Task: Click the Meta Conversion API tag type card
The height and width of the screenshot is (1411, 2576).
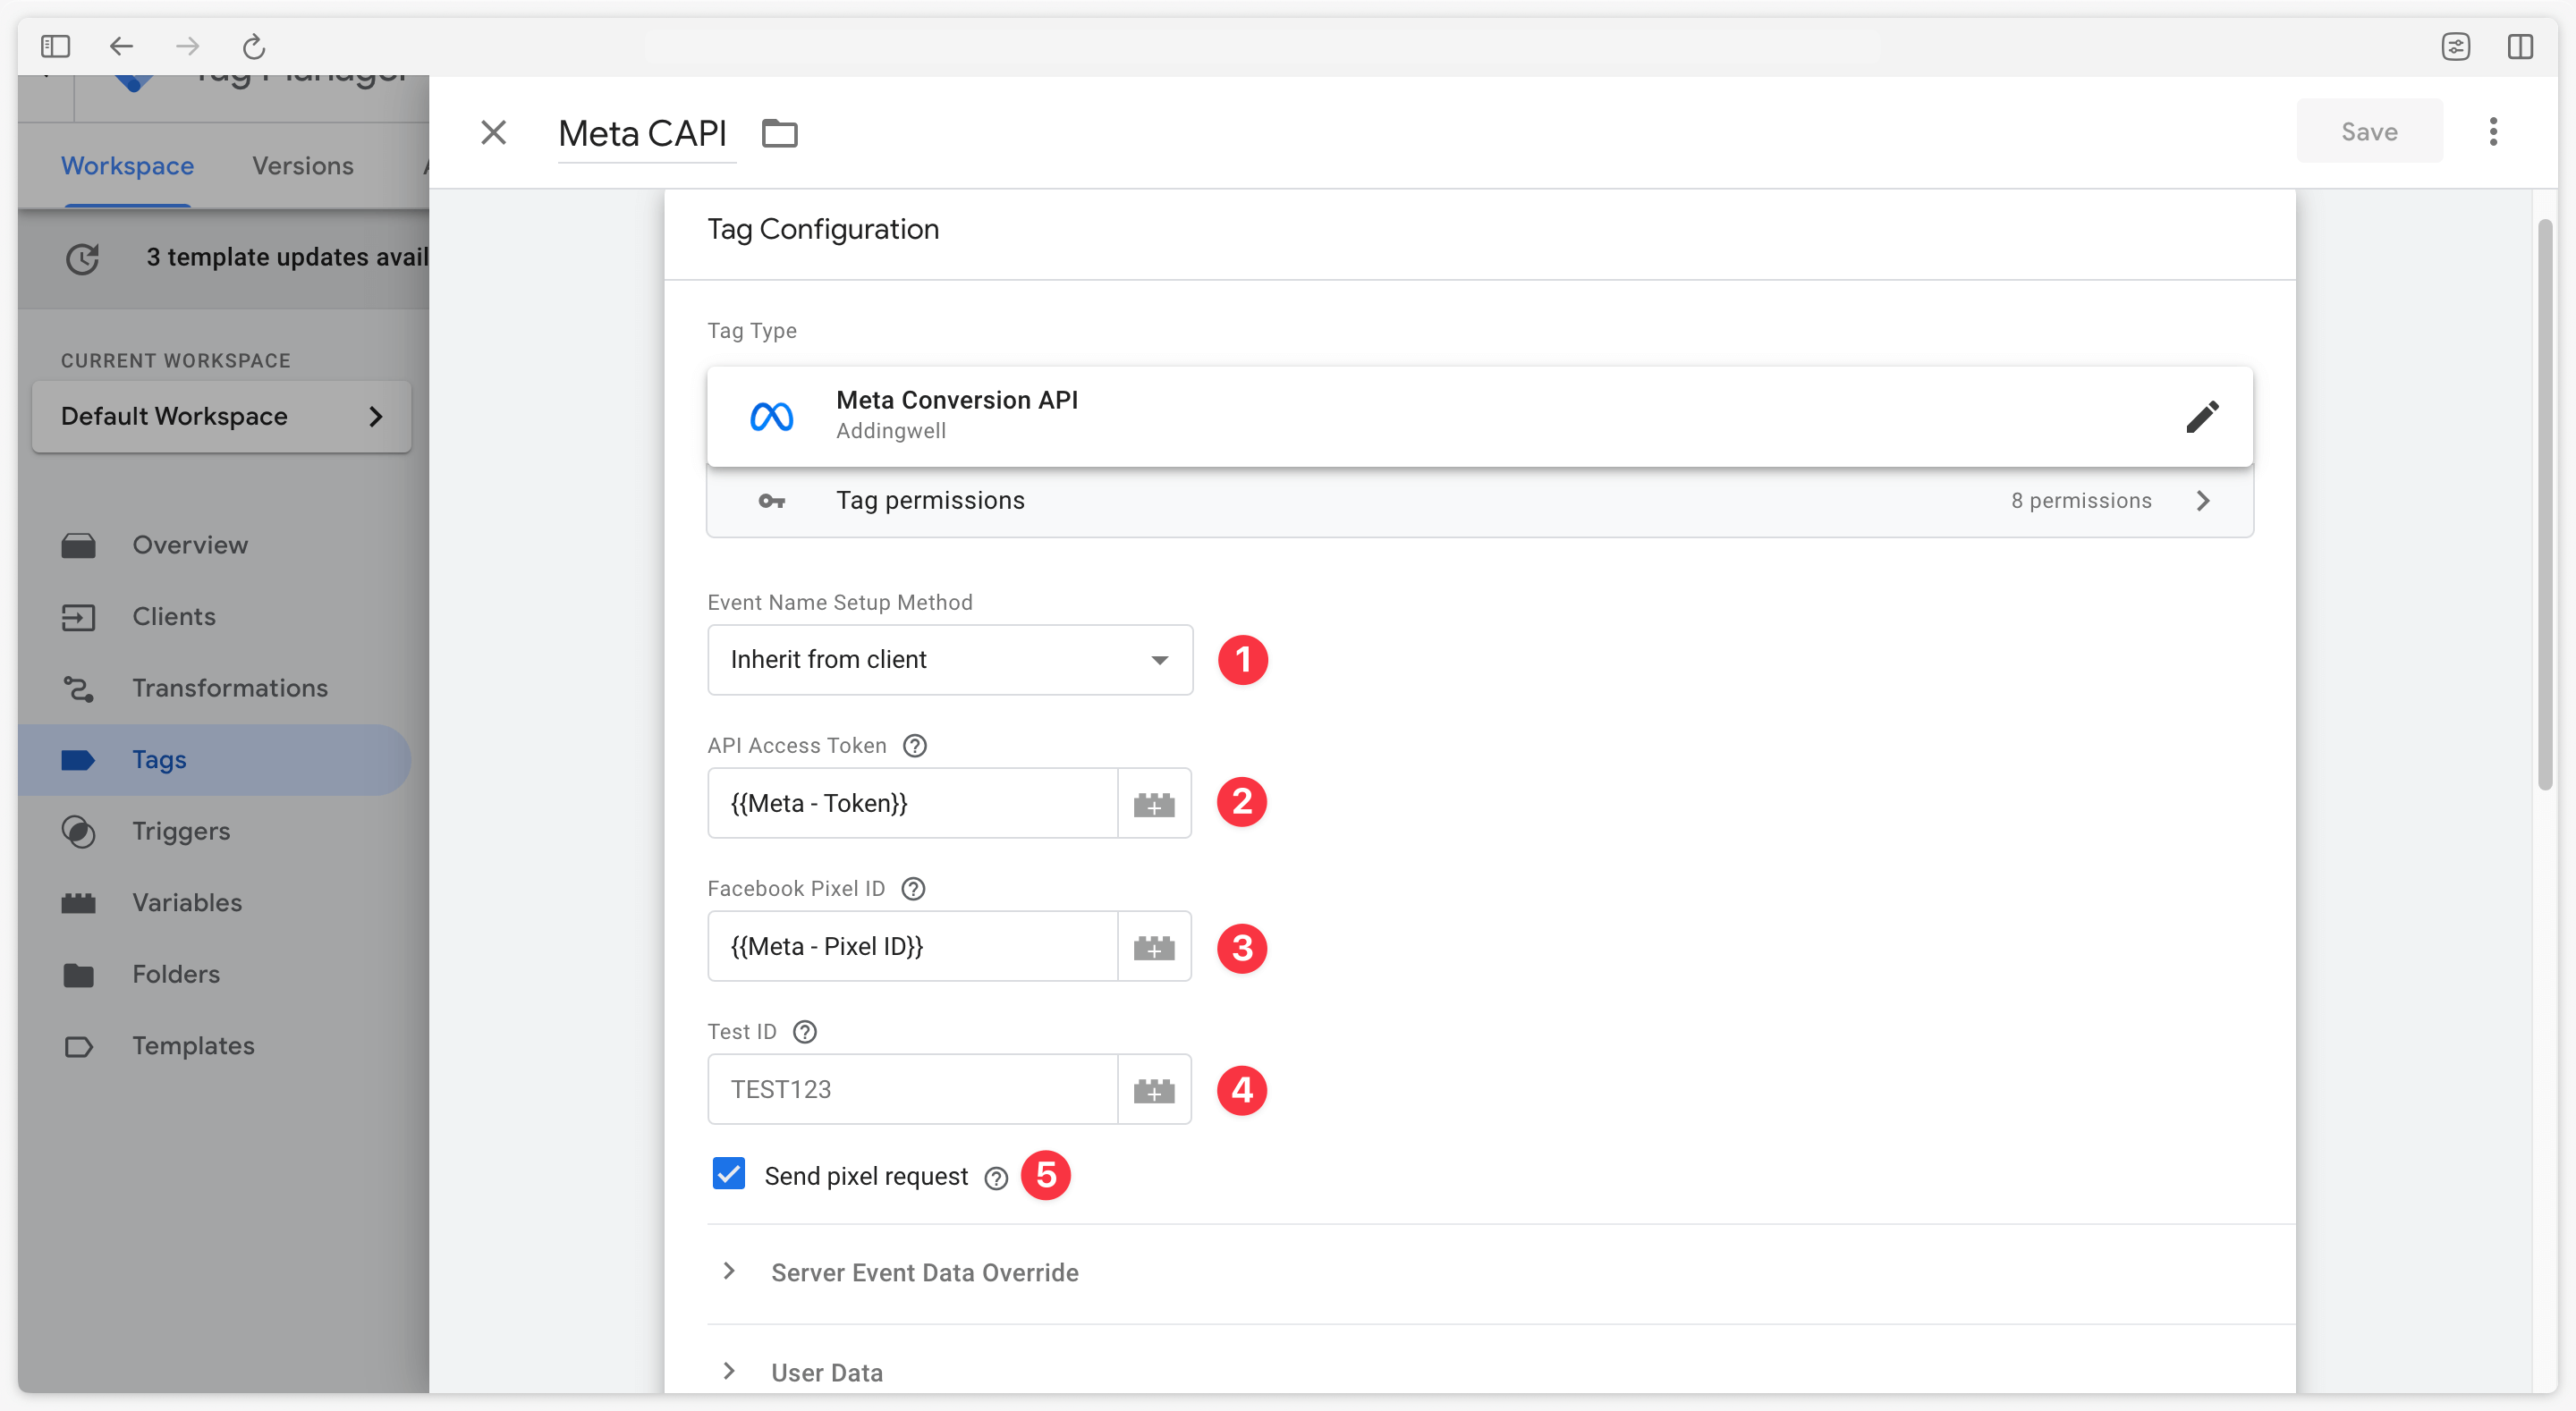Action: (x=1479, y=416)
